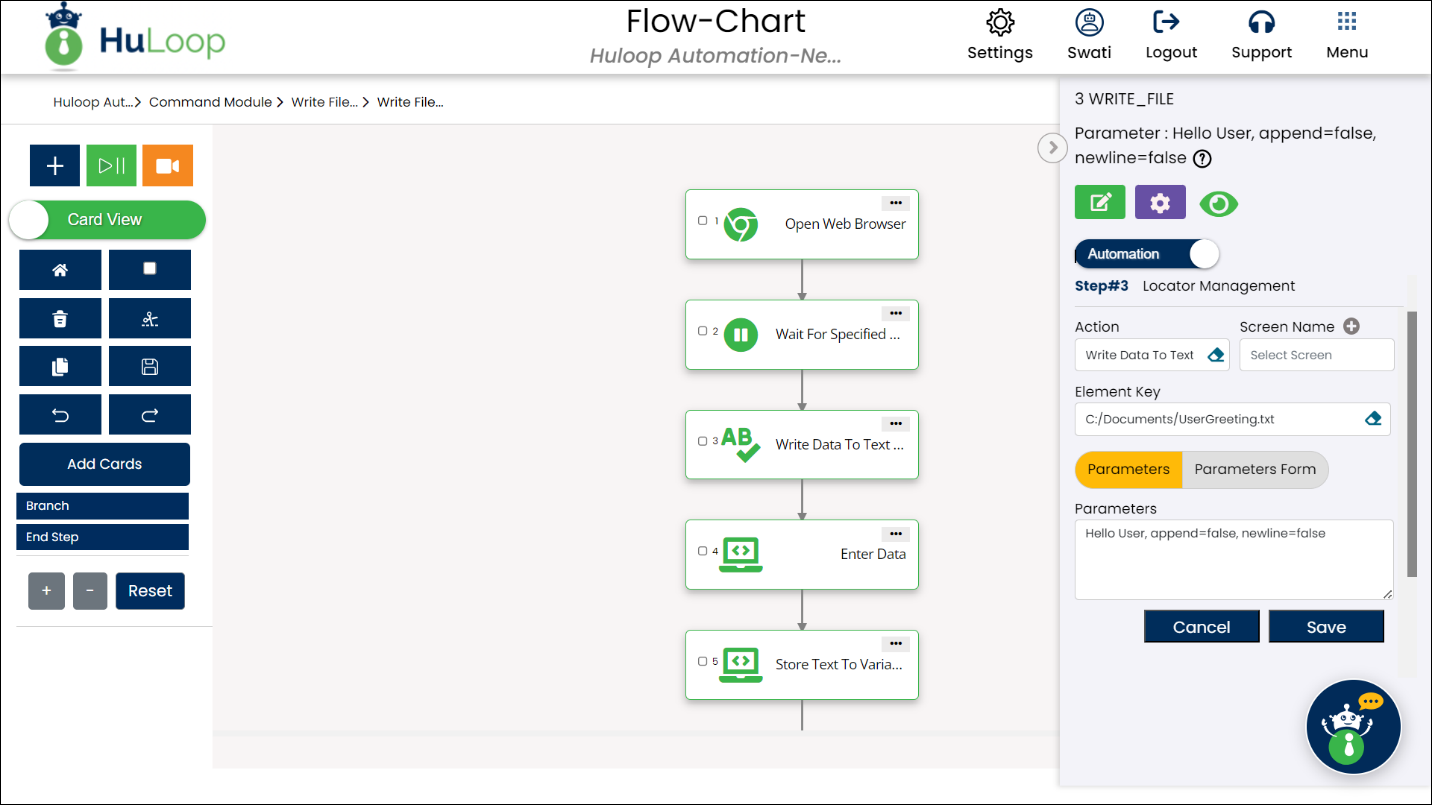Collapse the side panel using chevron arrow
This screenshot has width=1432, height=805.
tap(1052, 148)
